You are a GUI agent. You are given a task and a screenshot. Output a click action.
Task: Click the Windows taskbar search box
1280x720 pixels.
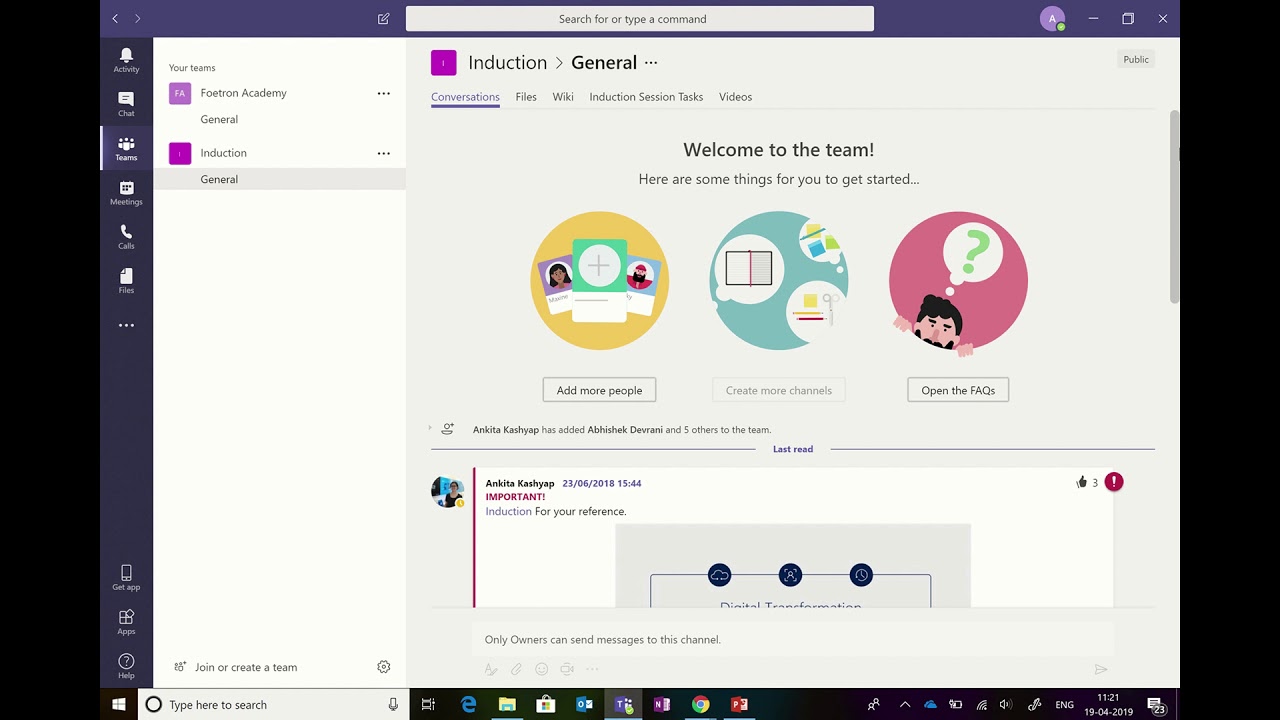(272, 704)
